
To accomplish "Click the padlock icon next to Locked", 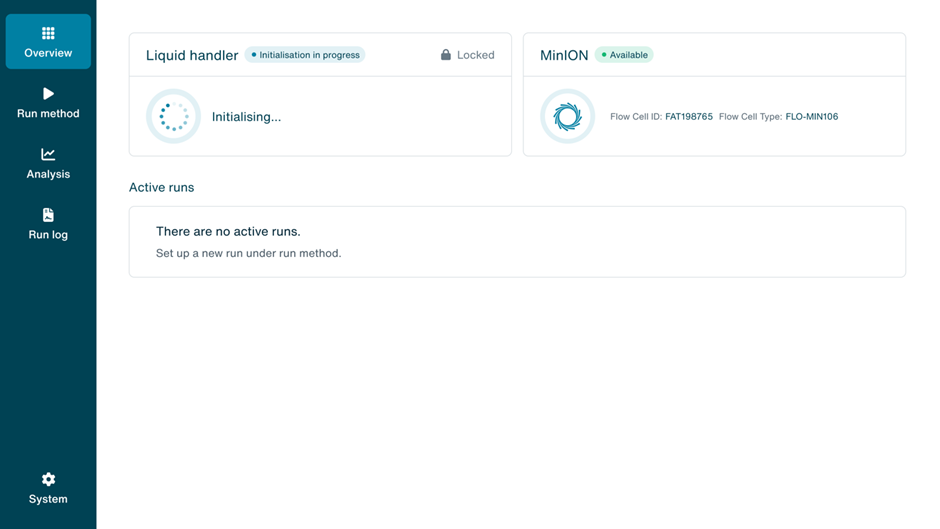I will [x=445, y=55].
